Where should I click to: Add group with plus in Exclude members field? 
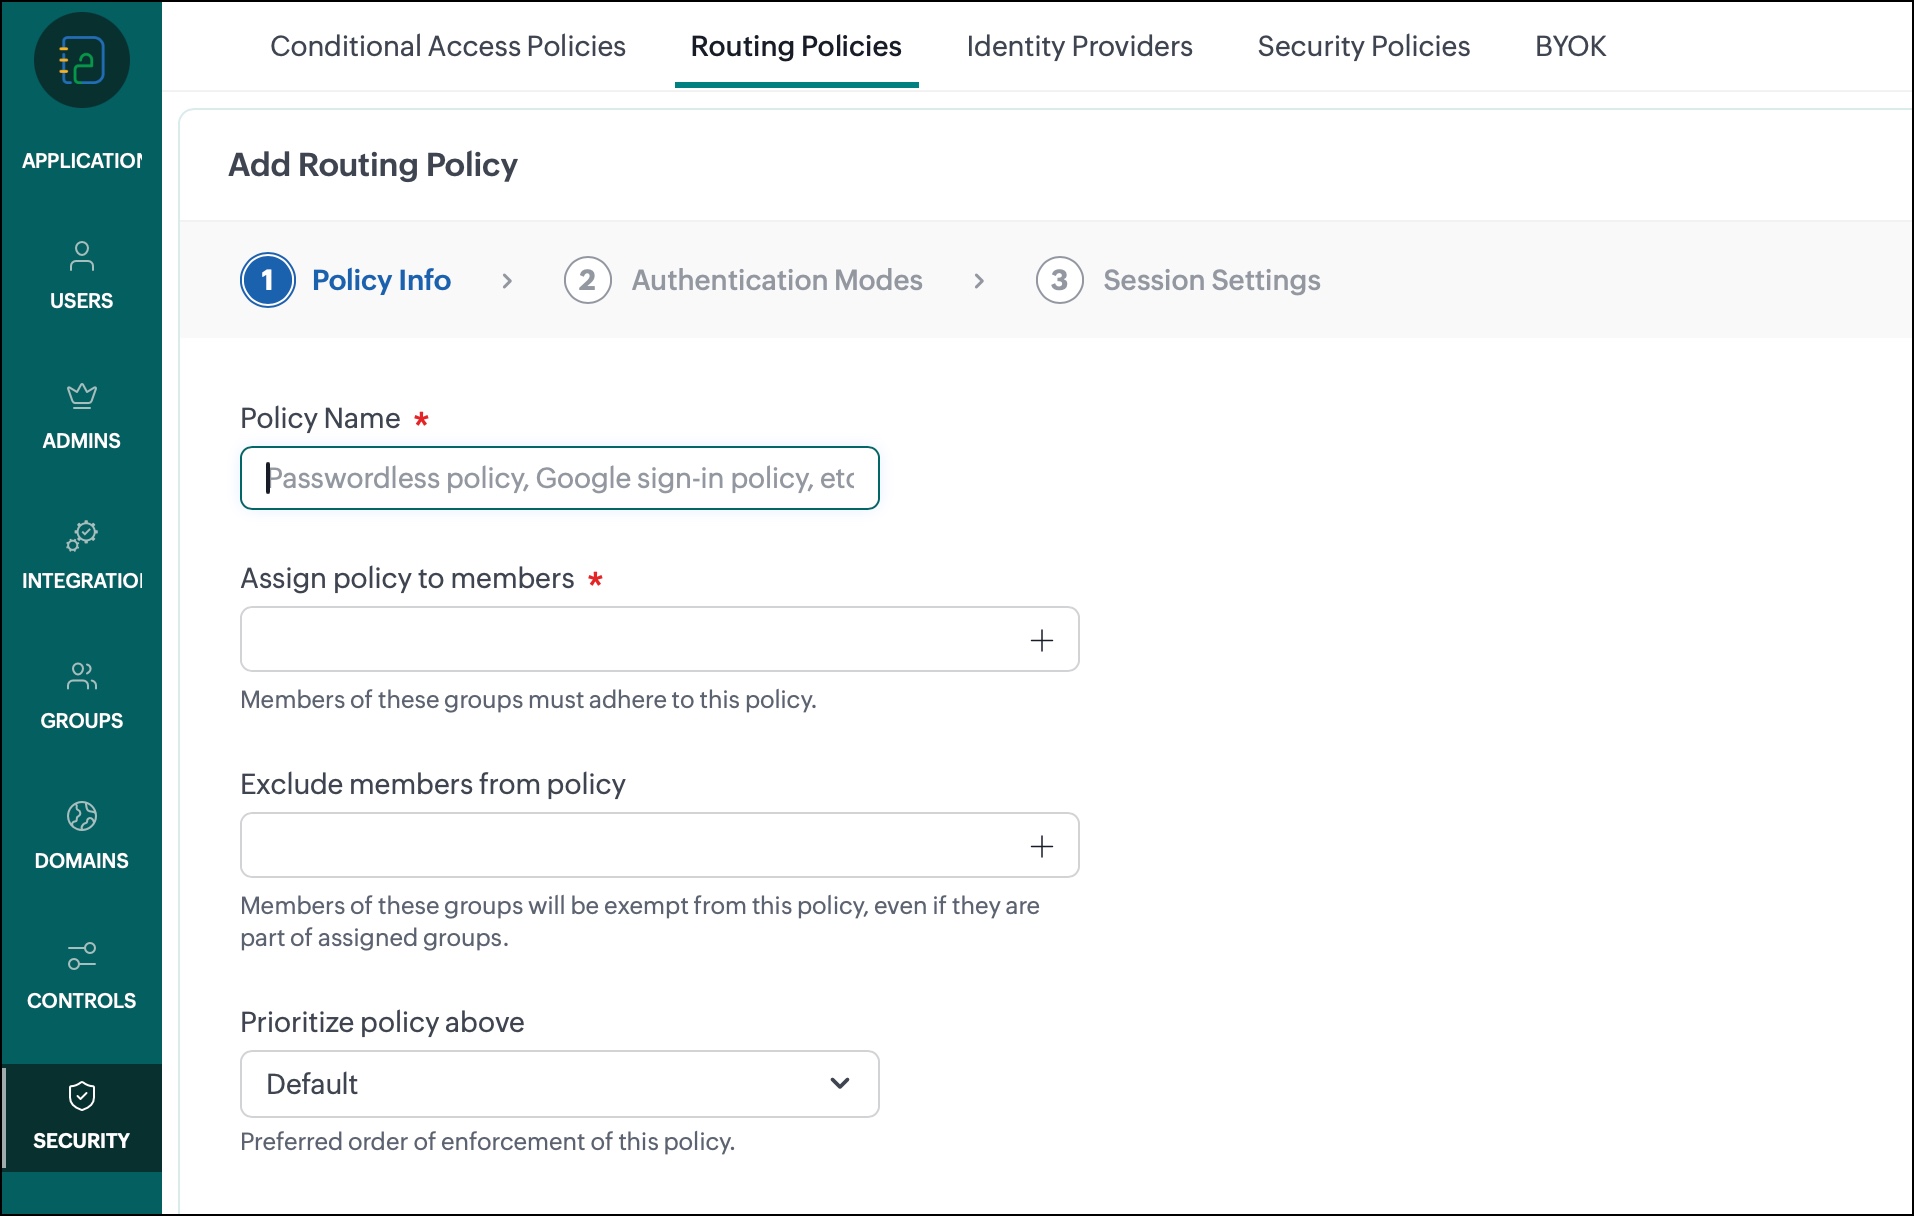point(1041,846)
